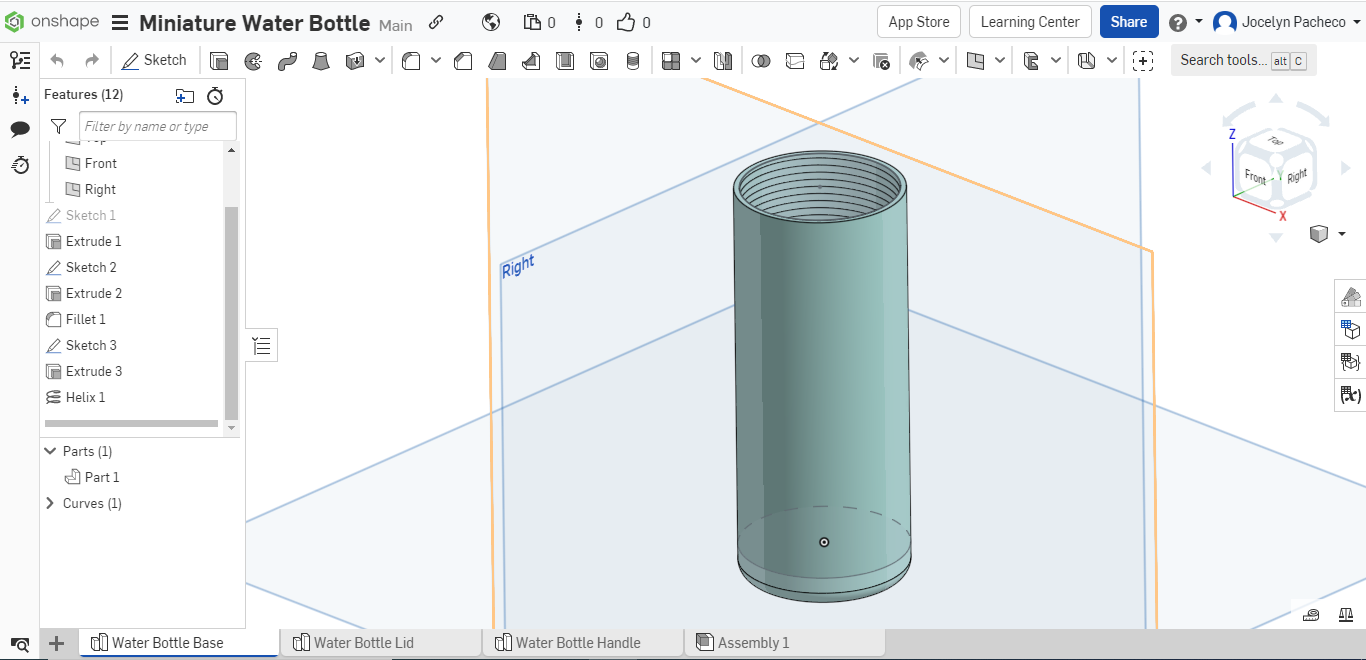Open the Configurations panel on the right sidebar
Viewport: 1366px width, 660px height.
click(1351, 329)
